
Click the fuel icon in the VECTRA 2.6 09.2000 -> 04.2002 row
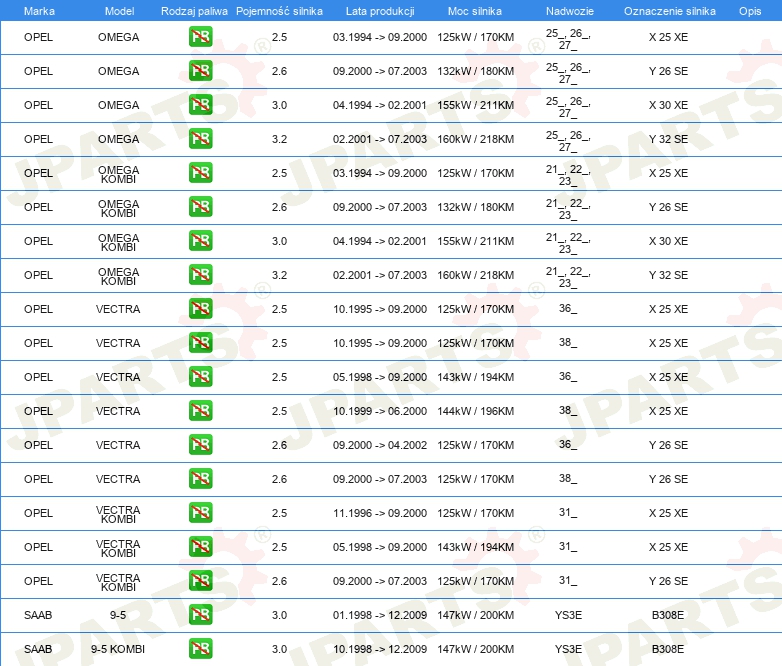pyautogui.click(x=200, y=444)
